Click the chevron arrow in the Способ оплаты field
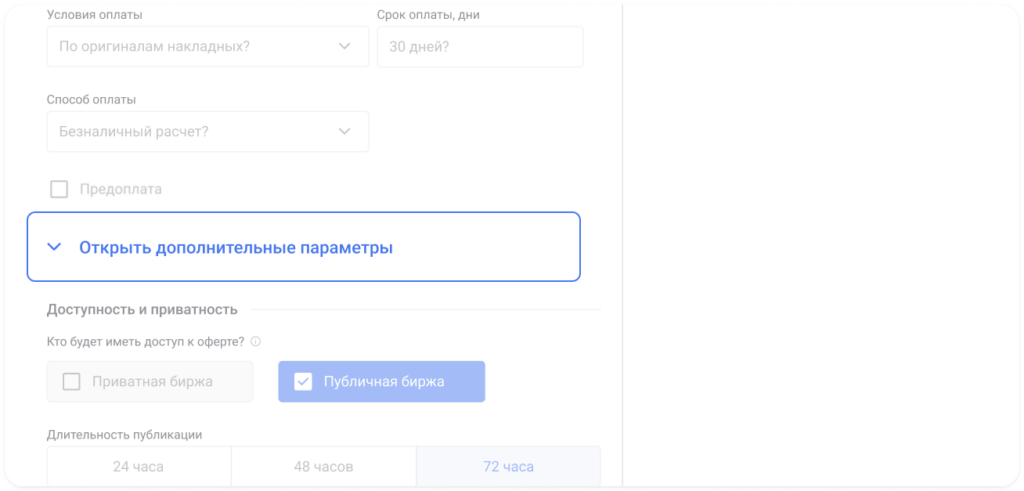 [345, 131]
